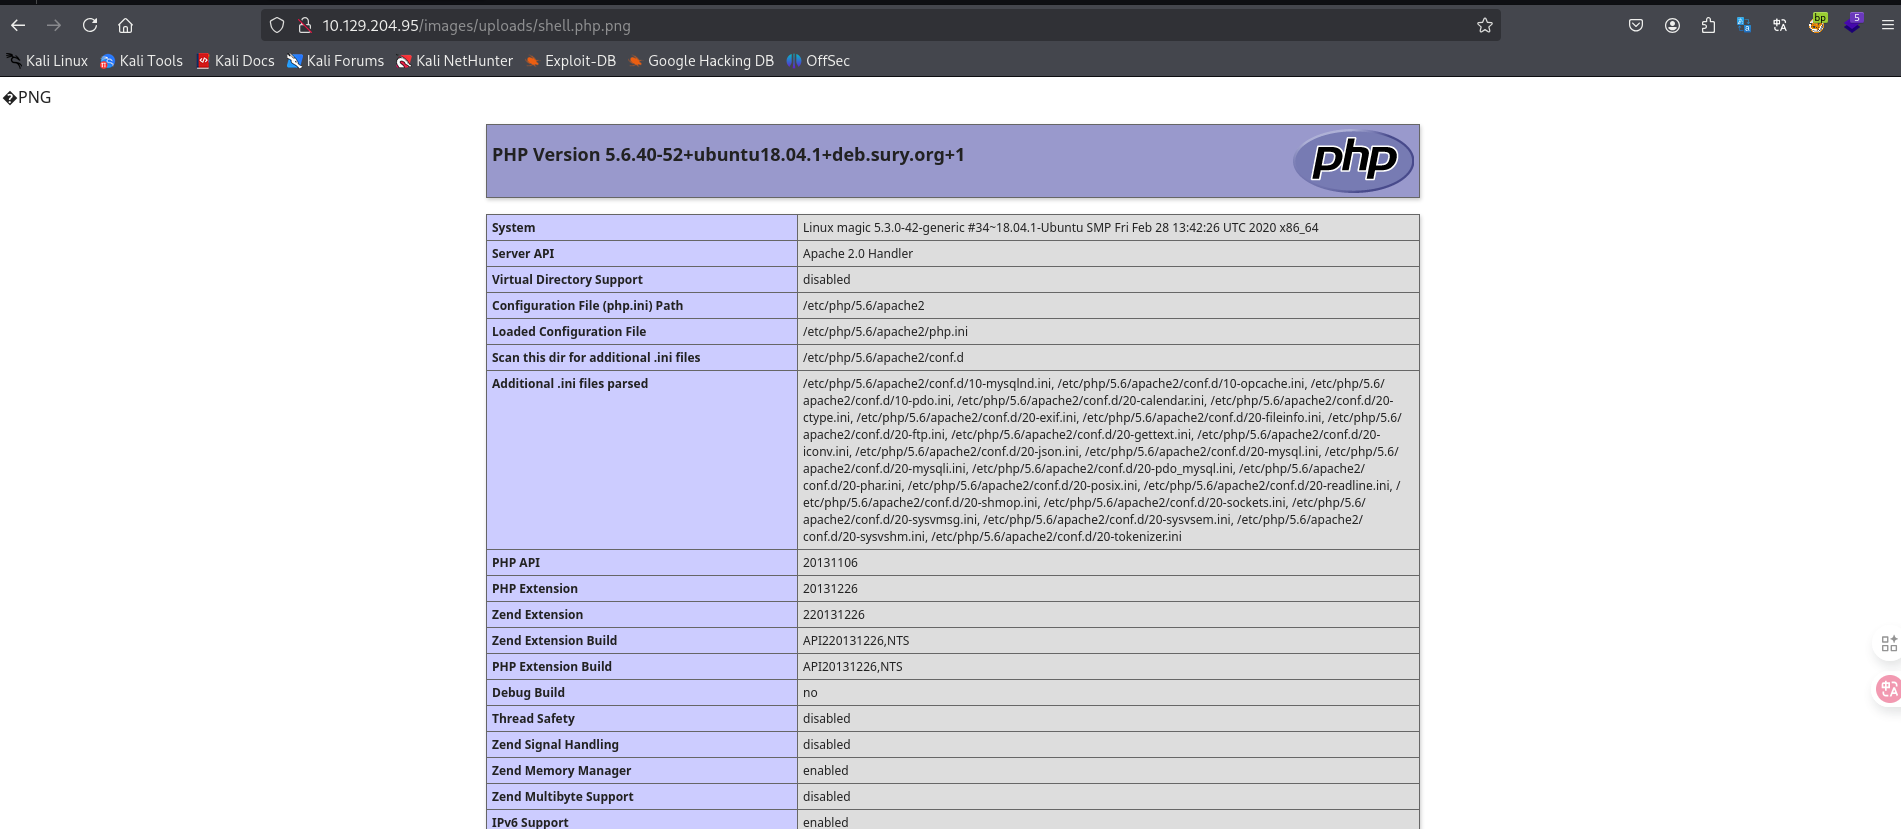
Task: Click the Thread Safety label
Action: coord(533,719)
